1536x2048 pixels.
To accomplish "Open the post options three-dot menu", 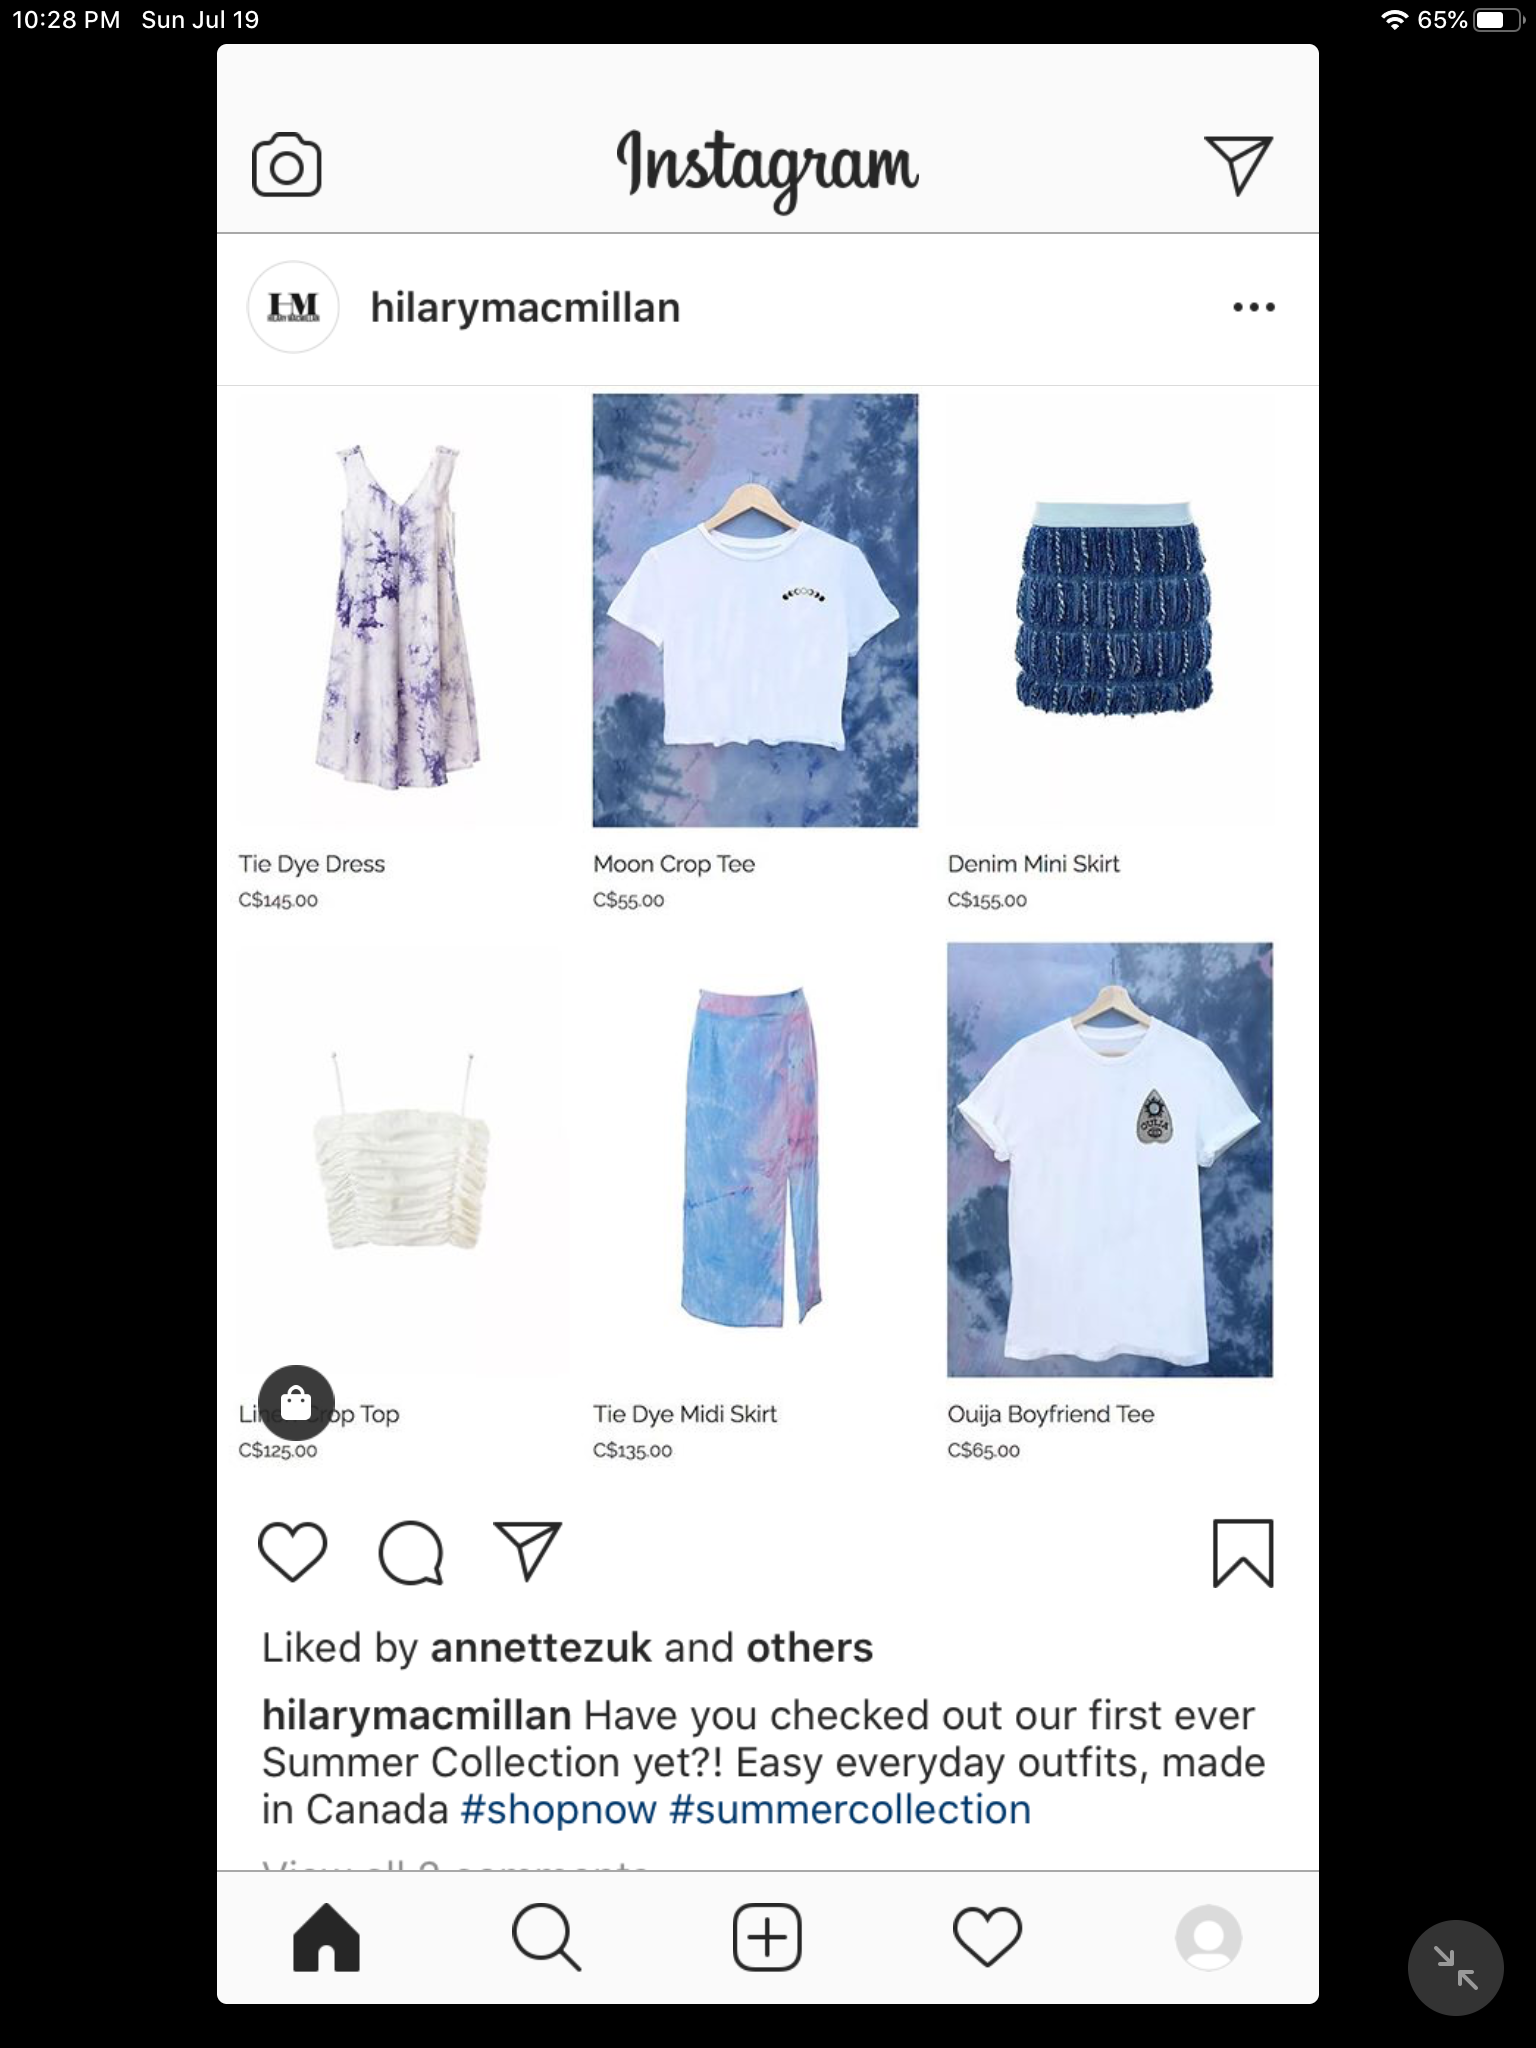I will pos(1254,307).
